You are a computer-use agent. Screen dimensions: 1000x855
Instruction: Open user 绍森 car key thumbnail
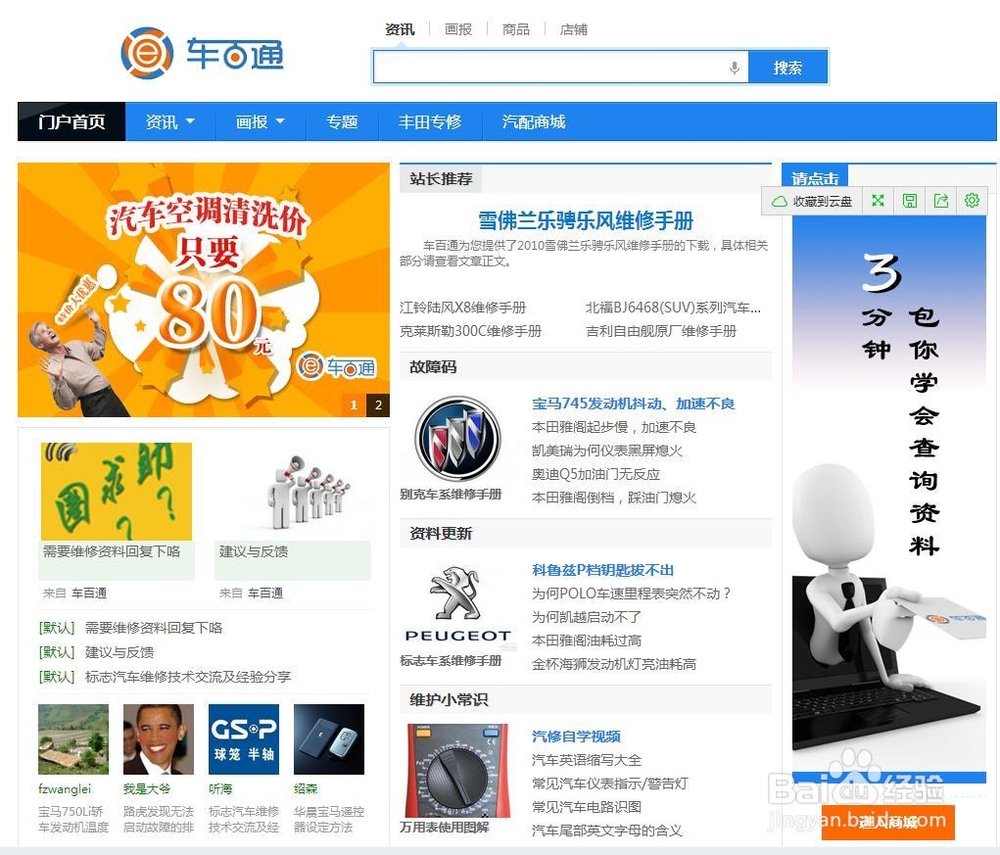click(329, 739)
